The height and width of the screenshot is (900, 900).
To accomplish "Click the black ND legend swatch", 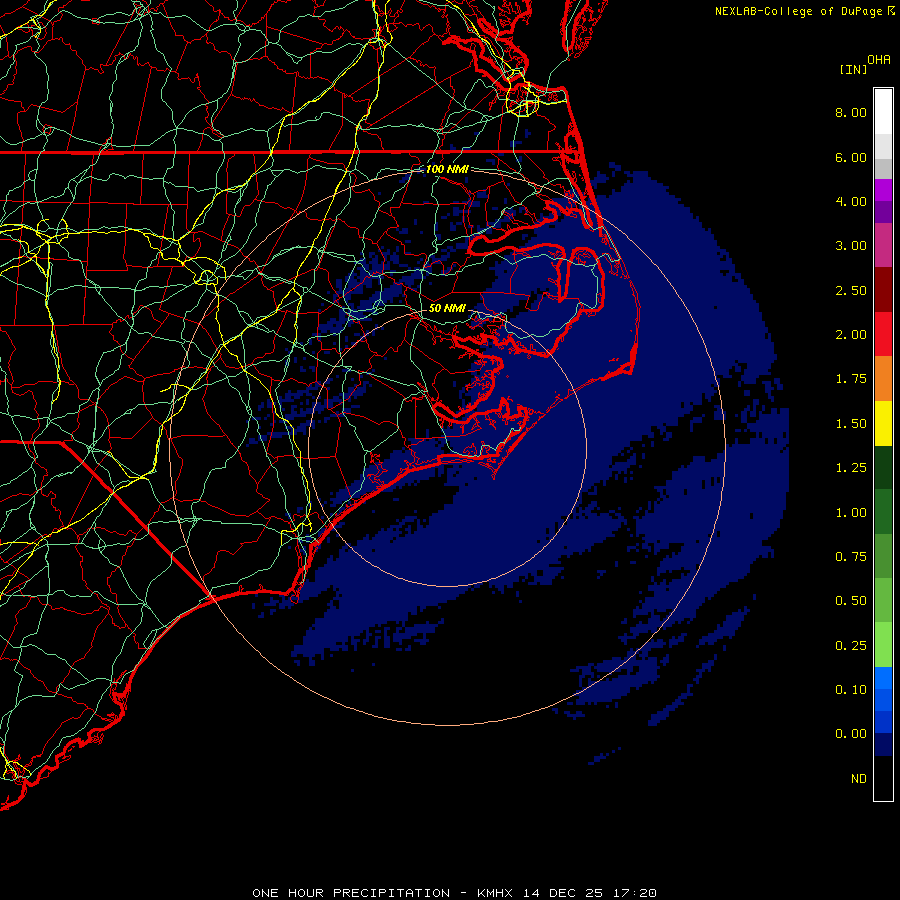I will [883, 778].
